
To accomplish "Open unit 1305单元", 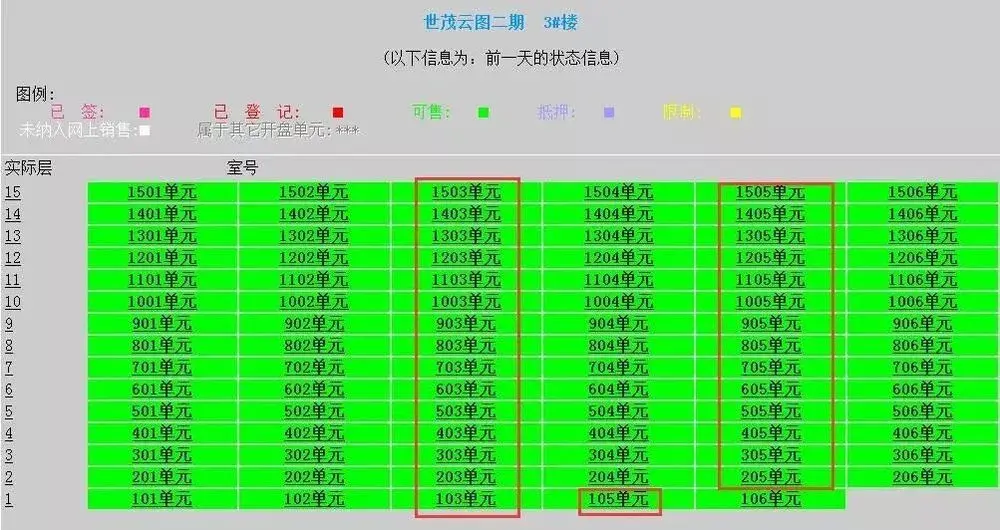I will click(x=770, y=236).
